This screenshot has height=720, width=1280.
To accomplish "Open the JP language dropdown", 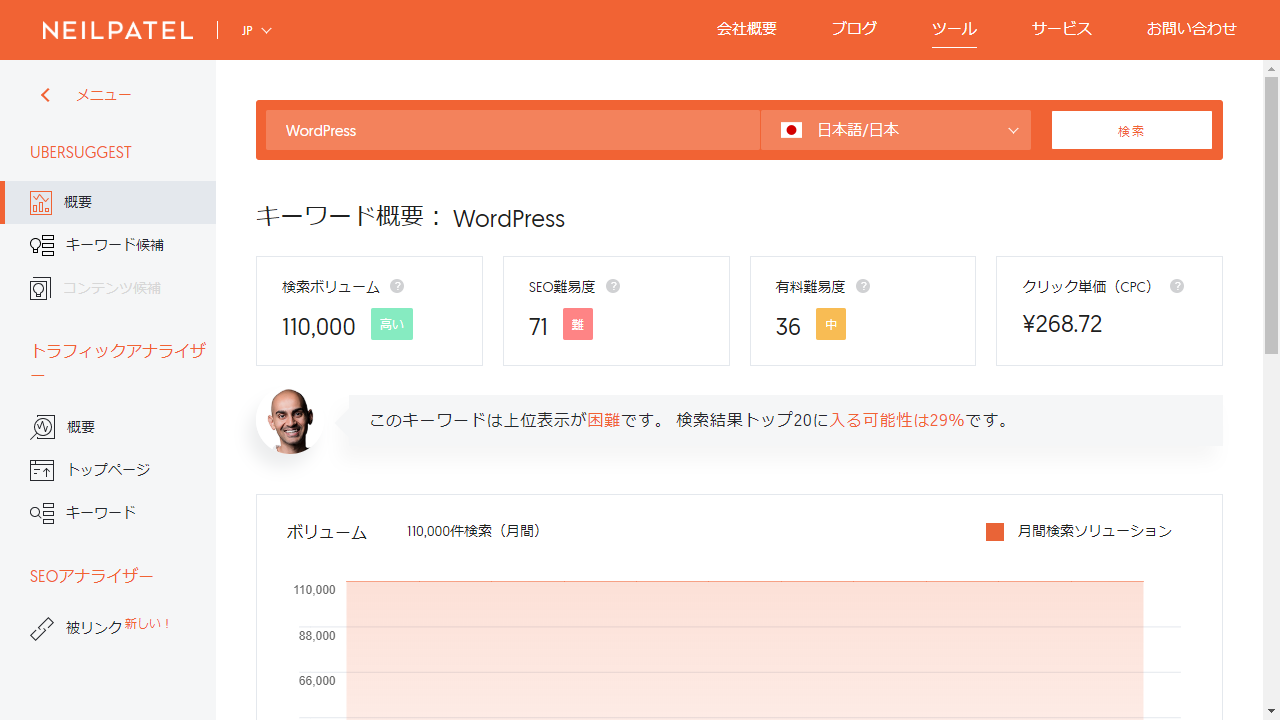I will click(x=257, y=30).
